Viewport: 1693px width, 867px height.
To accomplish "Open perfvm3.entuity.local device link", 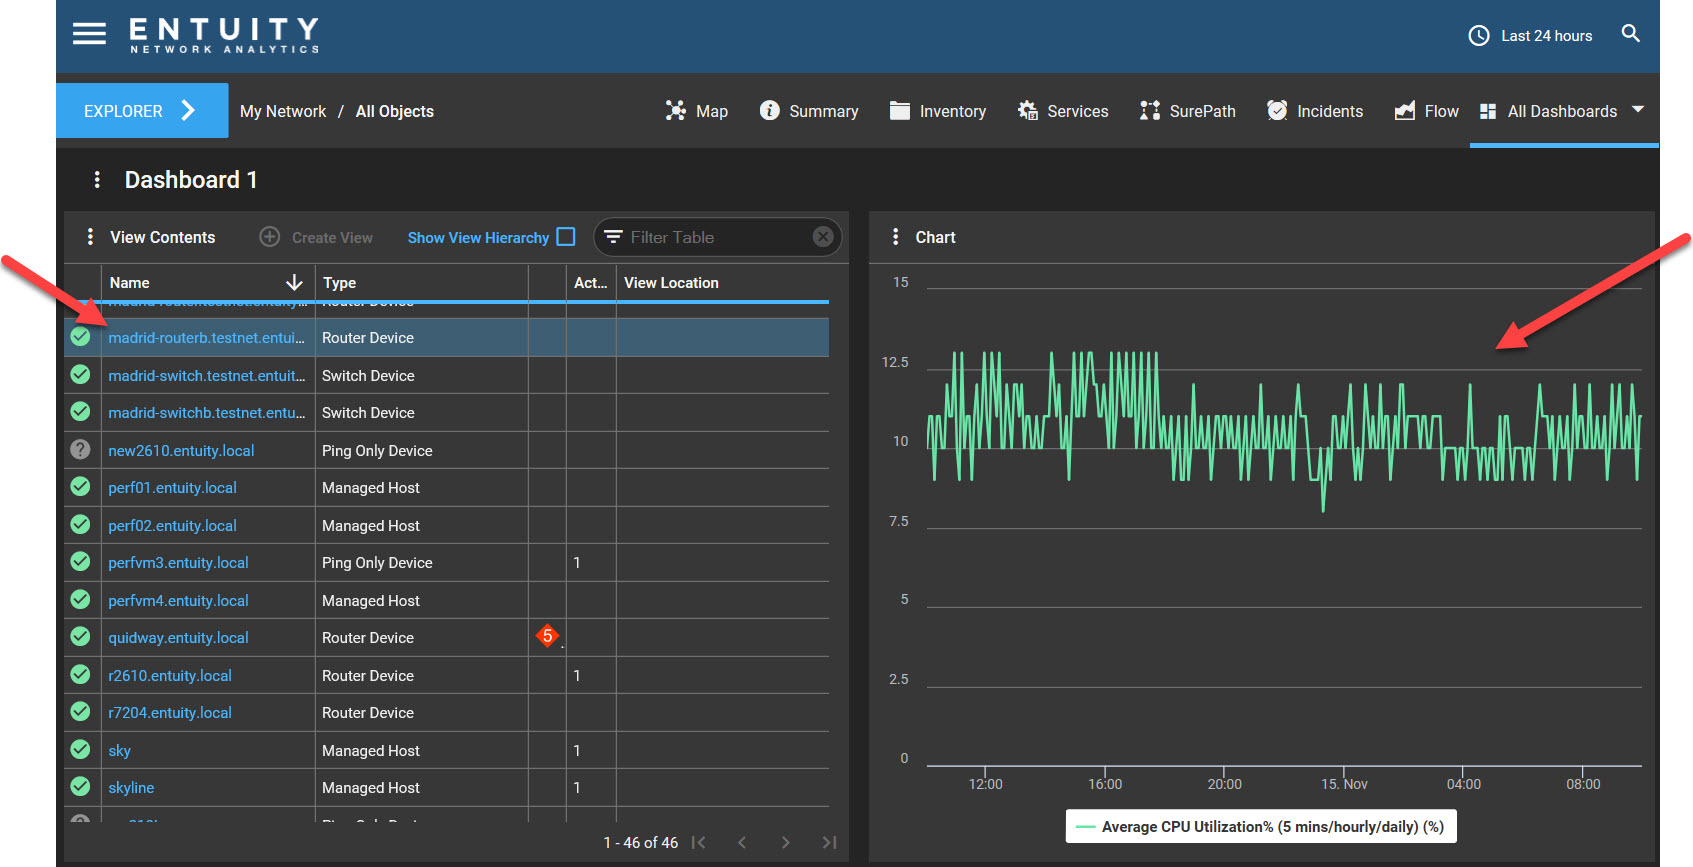I will click(x=178, y=563).
